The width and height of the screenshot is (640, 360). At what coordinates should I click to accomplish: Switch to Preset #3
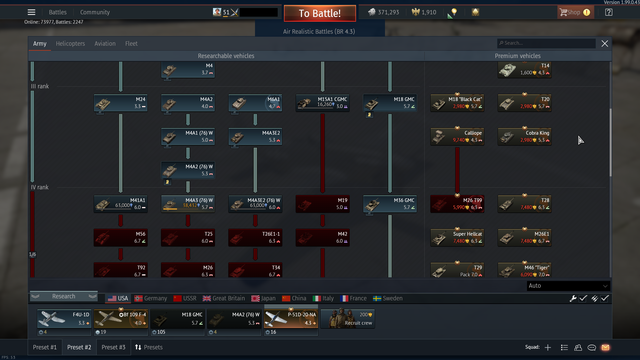pos(113,347)
